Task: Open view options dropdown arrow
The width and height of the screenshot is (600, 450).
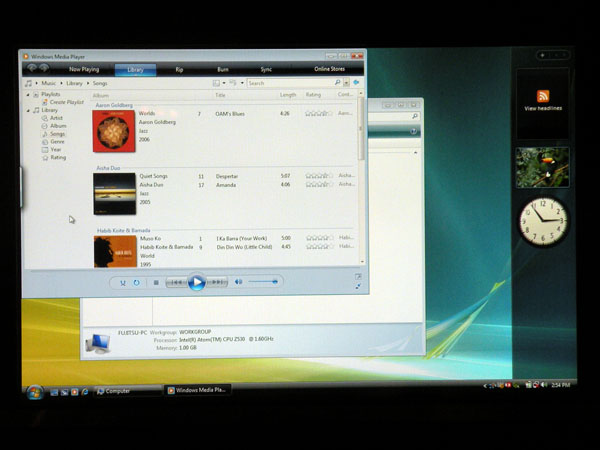Action: click(242, 83)
